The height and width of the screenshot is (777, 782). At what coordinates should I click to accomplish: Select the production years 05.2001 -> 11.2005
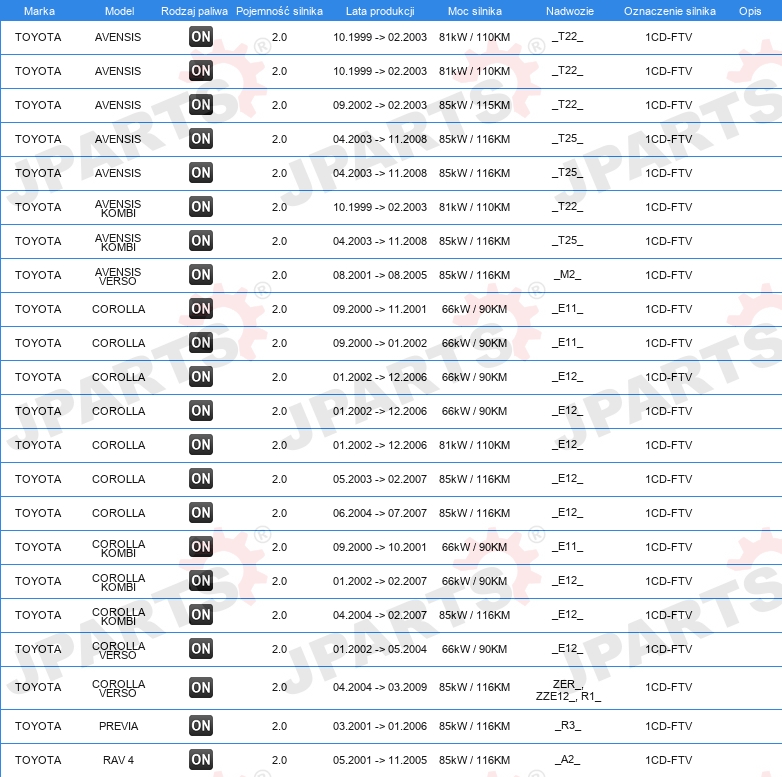[380, 760]
